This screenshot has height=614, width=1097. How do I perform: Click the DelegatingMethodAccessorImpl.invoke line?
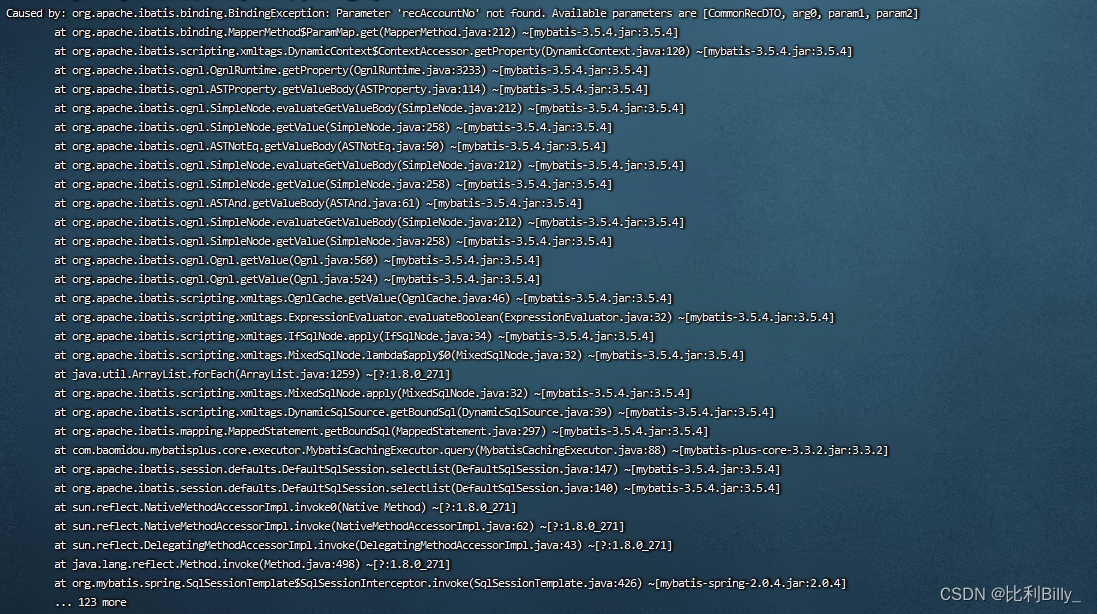363,545
